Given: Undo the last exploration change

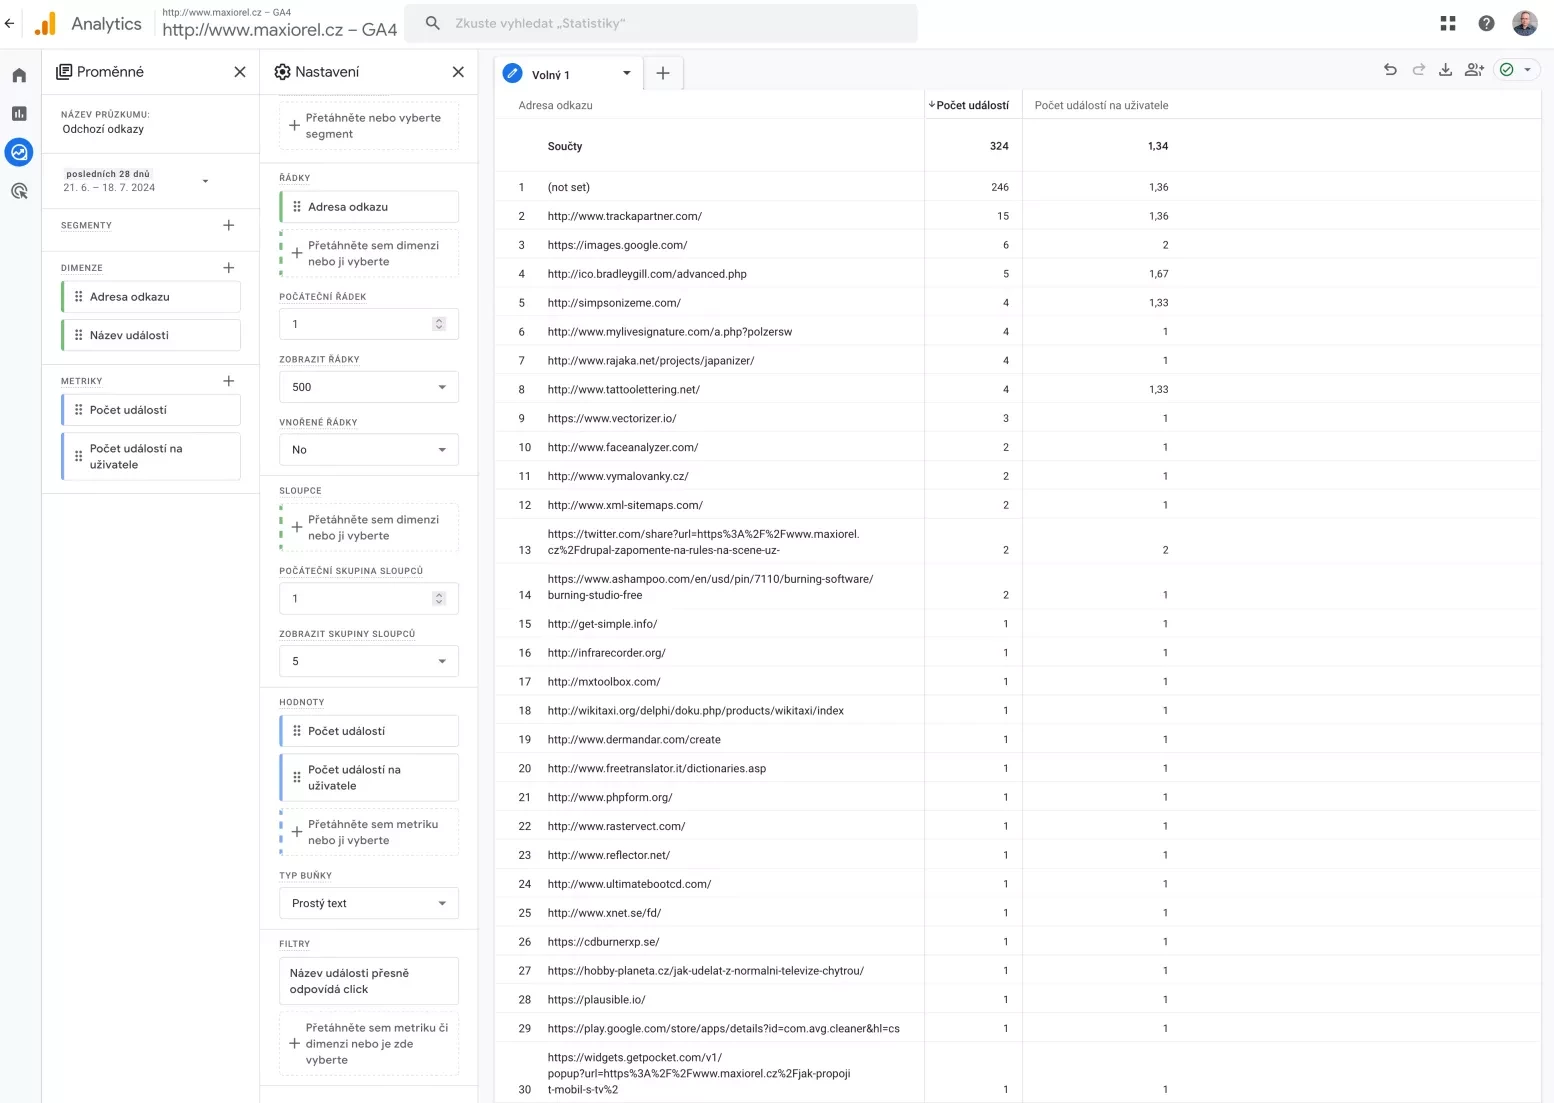Looking at the screenshot, I should (1390, 70).
